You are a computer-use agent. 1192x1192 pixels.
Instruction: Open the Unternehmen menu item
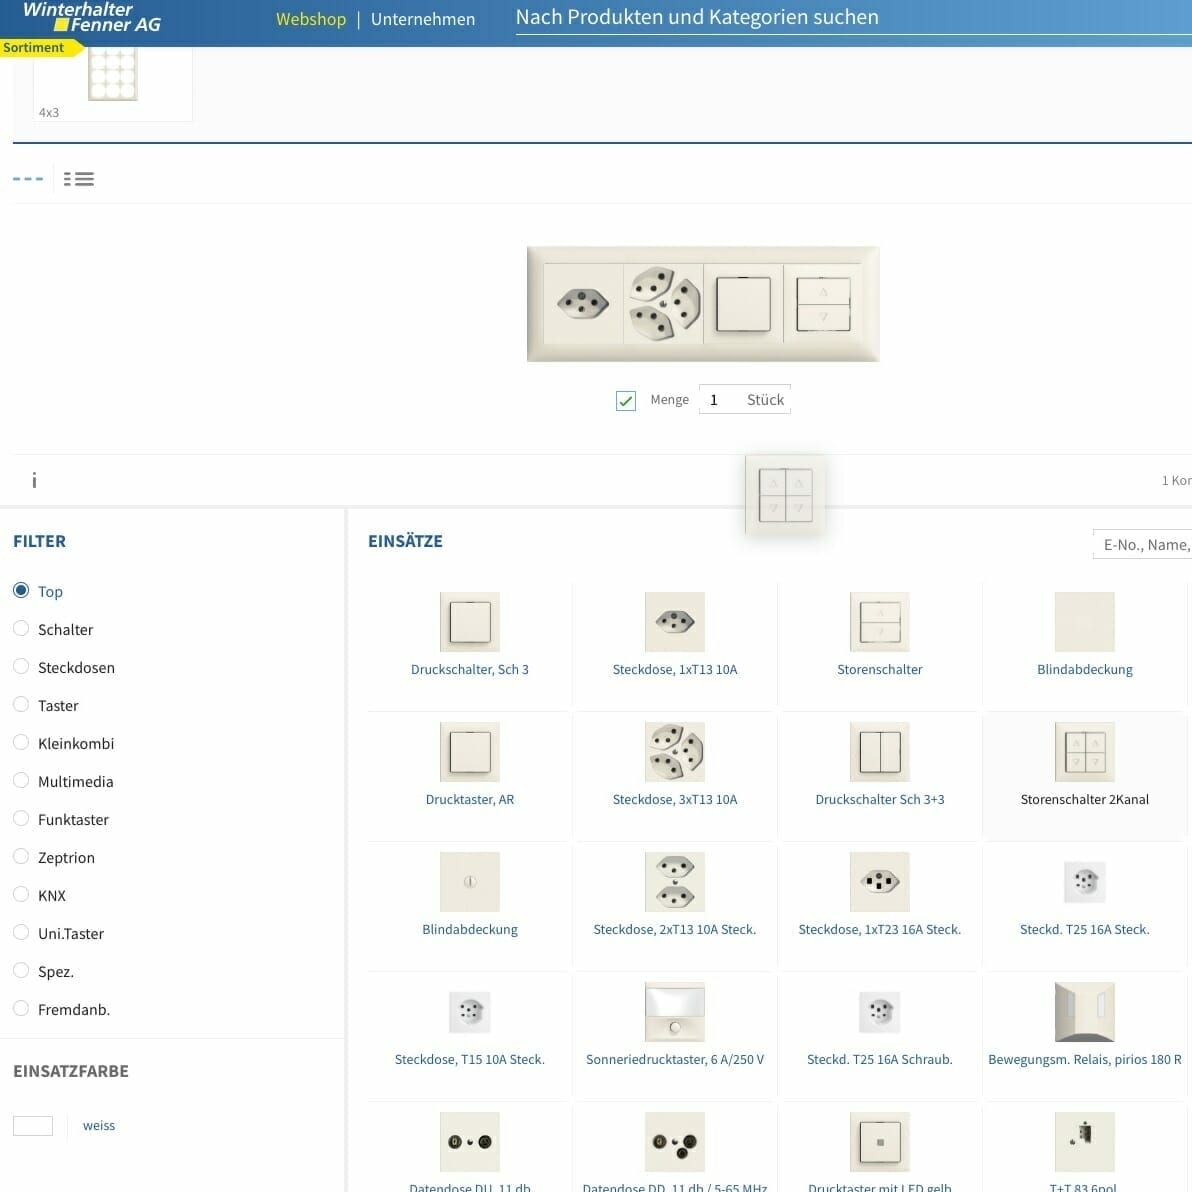[x=423, y=19]
